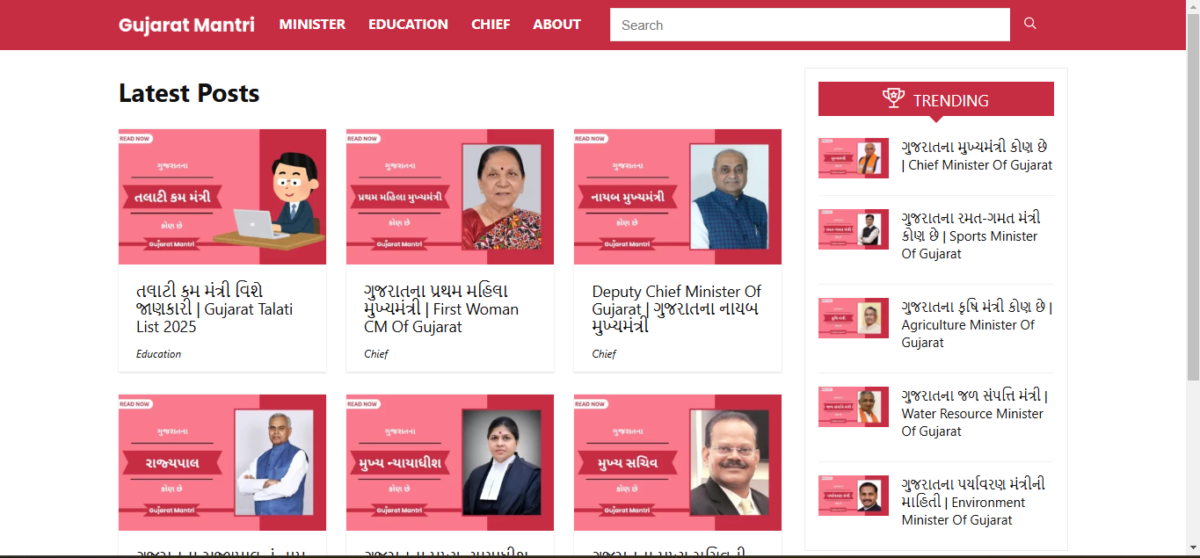Open trending Agriculture Minister Of Gujarat thumbnail
The image size is (1200, 558).
click(853, 318)
